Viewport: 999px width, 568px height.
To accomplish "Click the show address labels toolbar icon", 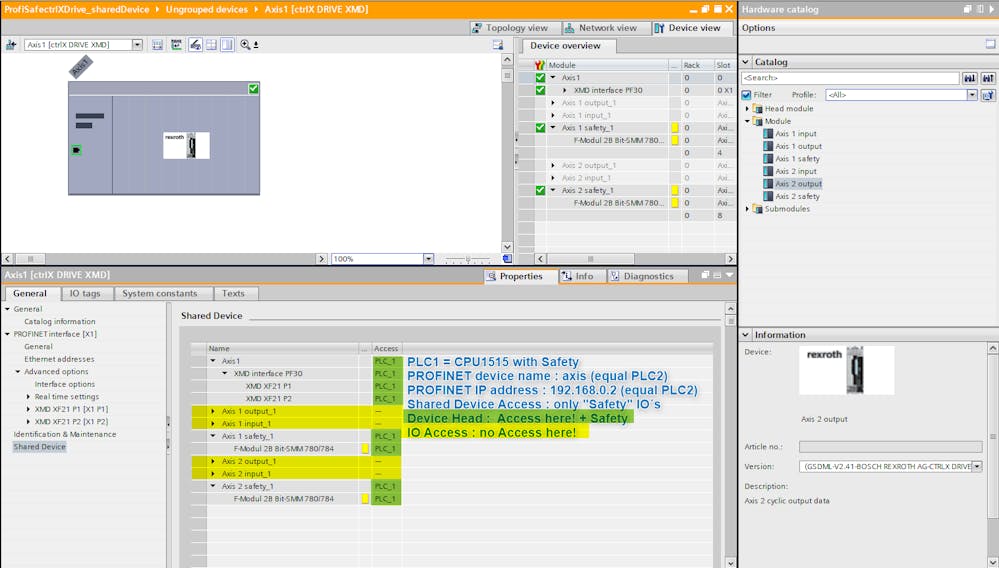I will coord(176,45).
